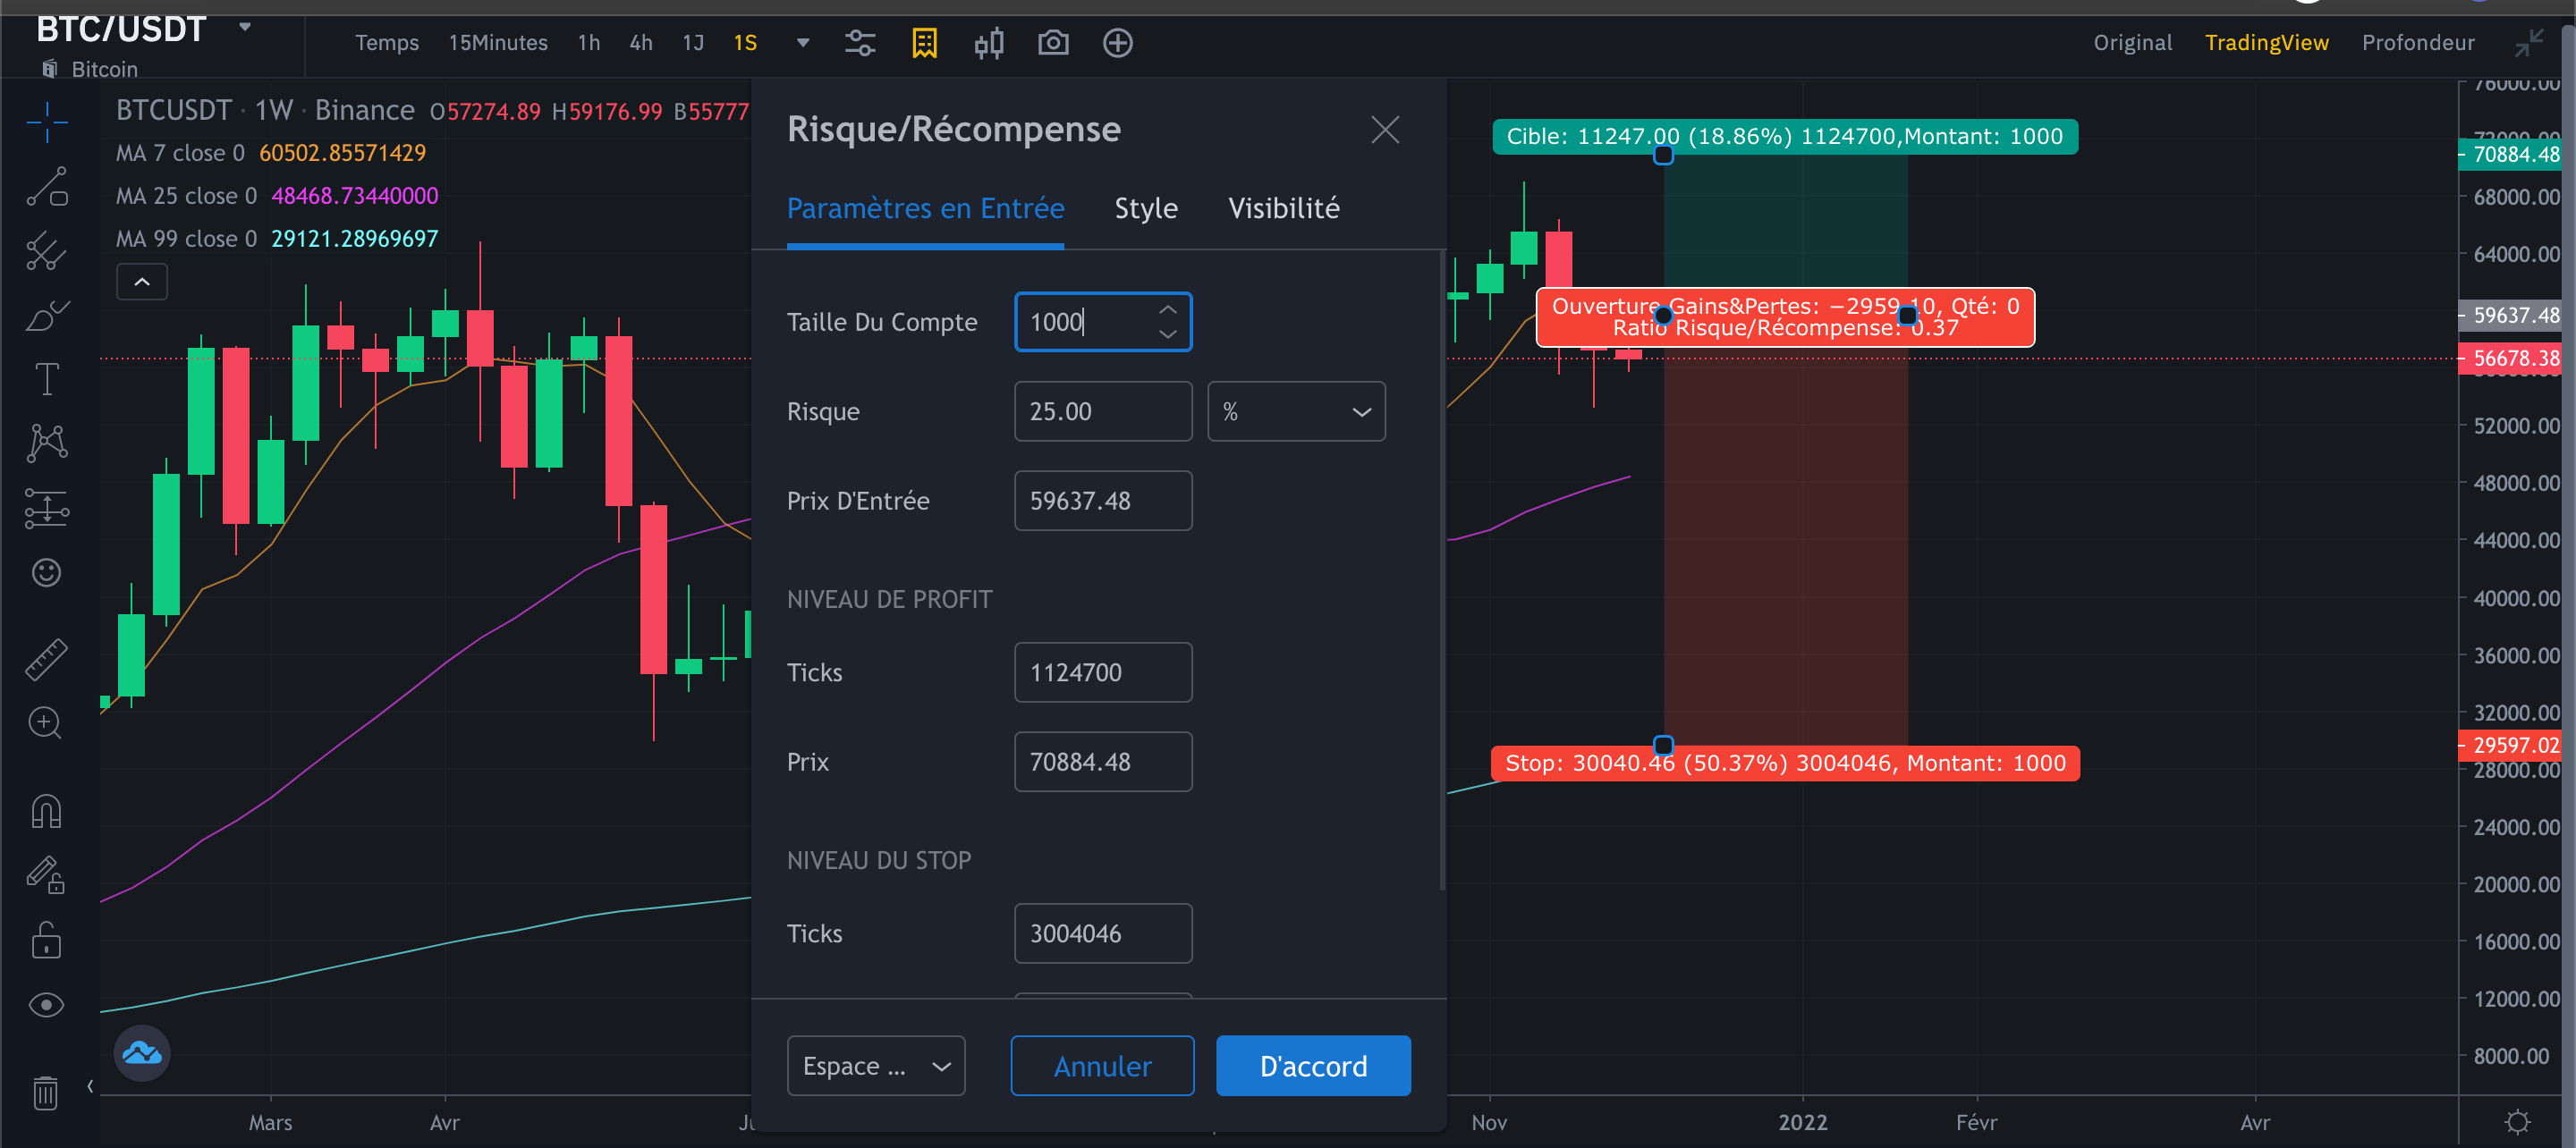Toggle lock all drawings padlock
The image size is (2576, 1148).
click(47, 940)
